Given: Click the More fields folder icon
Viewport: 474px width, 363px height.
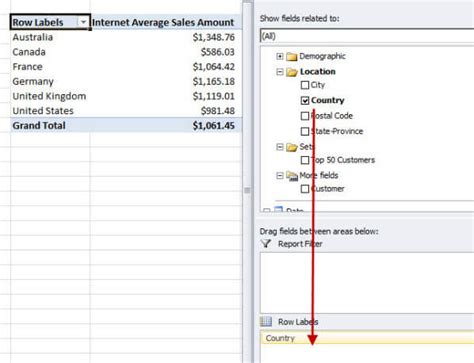Looking at the screenshot, I should tap(292, 176).
